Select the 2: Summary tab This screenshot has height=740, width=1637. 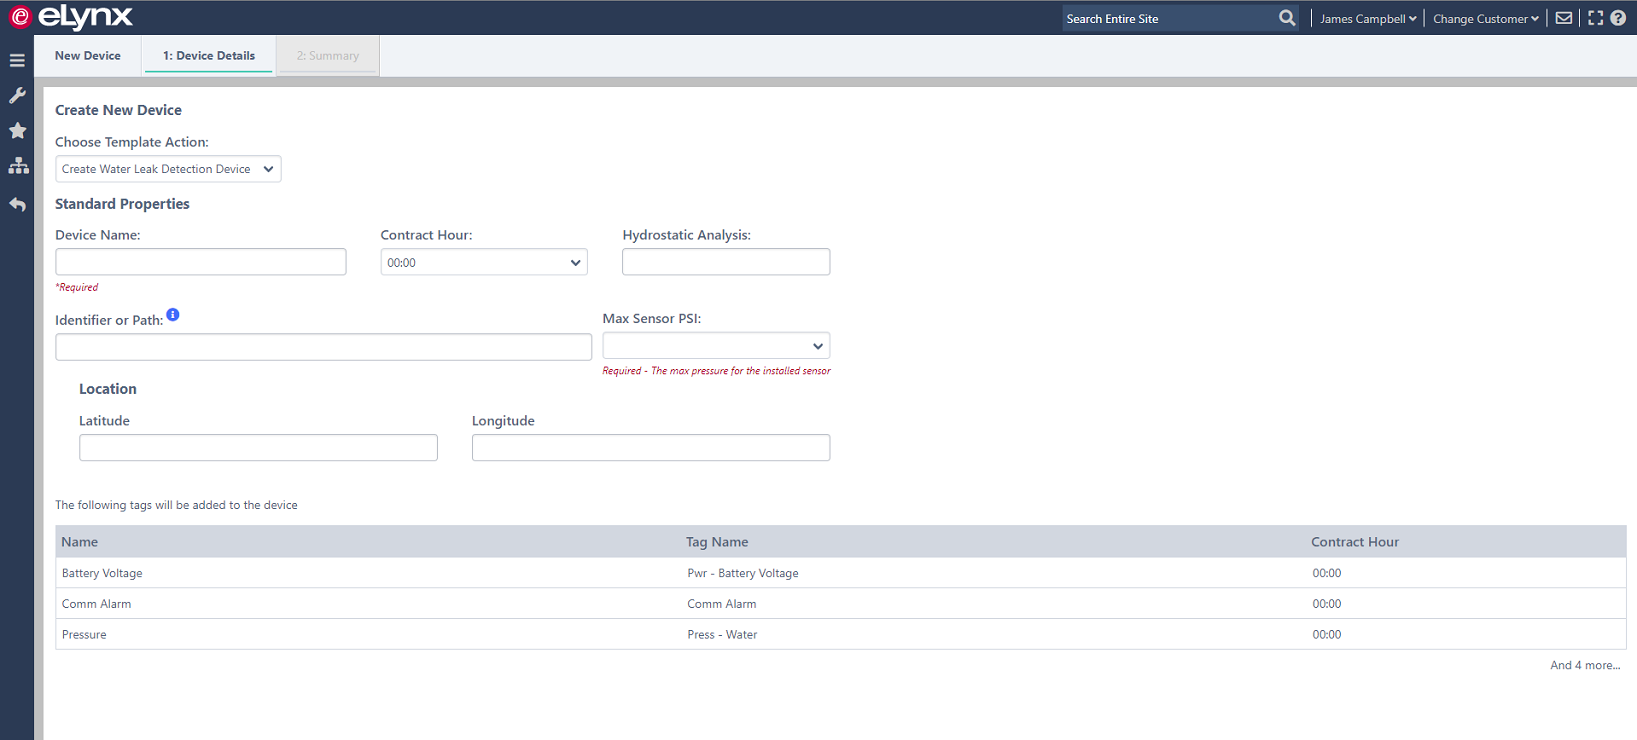coord(328,56)
